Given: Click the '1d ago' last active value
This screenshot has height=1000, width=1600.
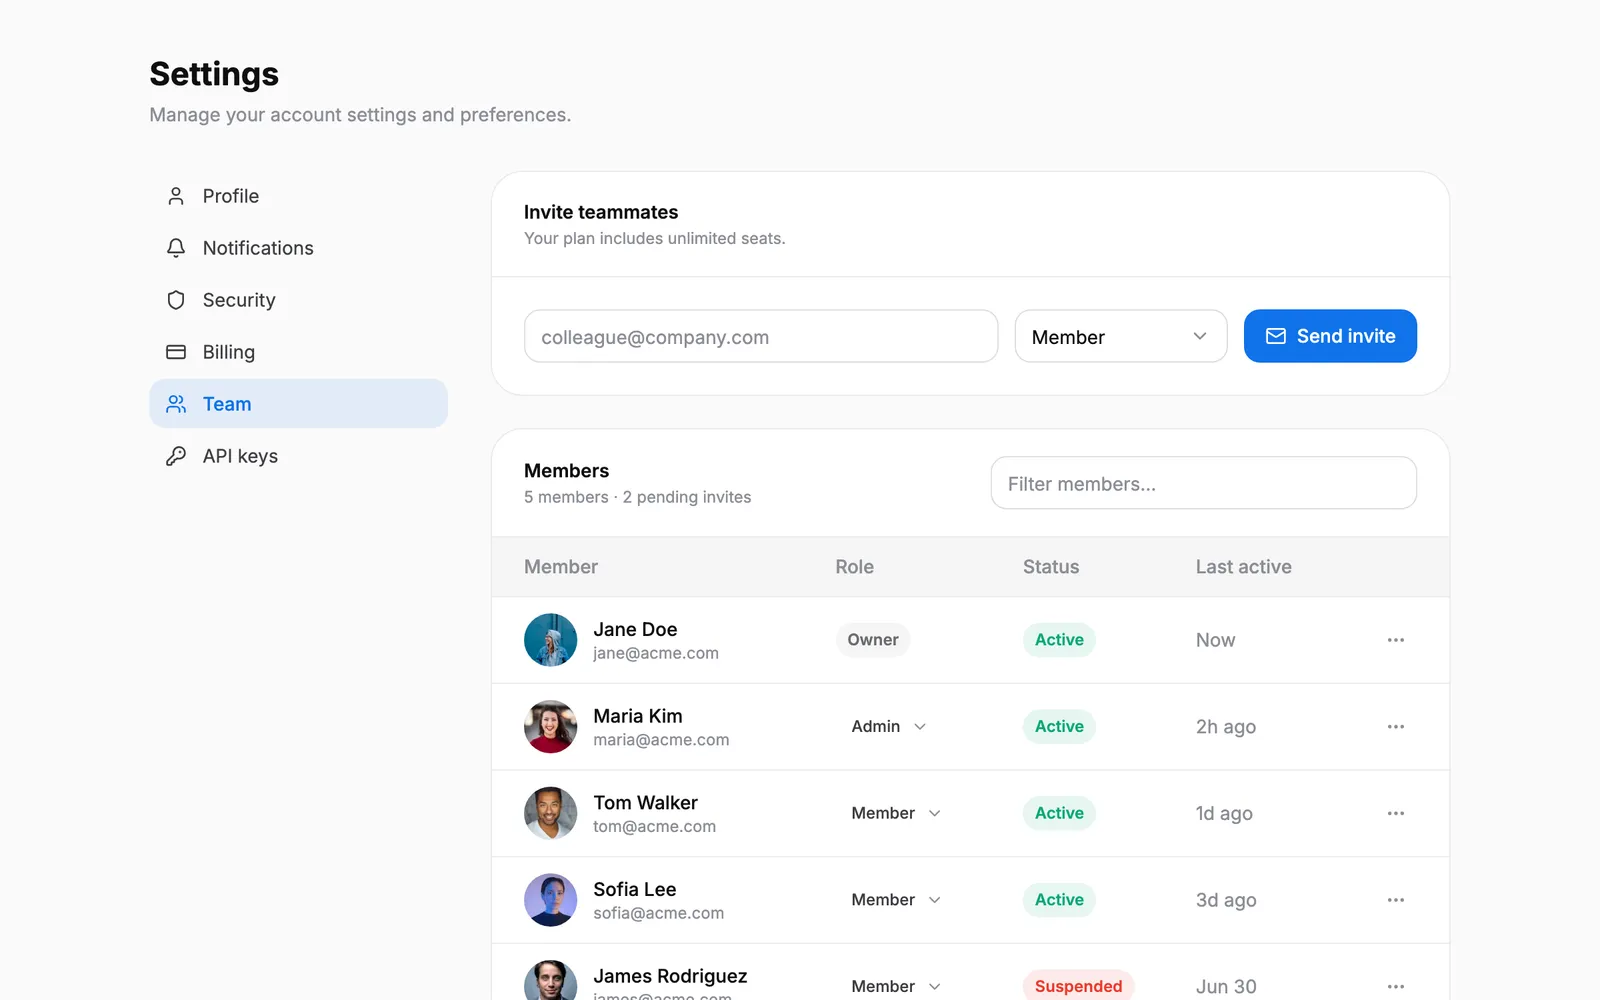Looking at the screenshot, I should (1224, 814).
